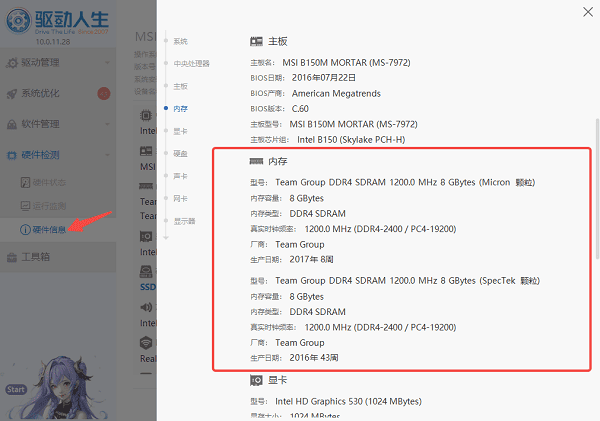Click the Start button on mascot
600x421 pixels.
point(15,389)
